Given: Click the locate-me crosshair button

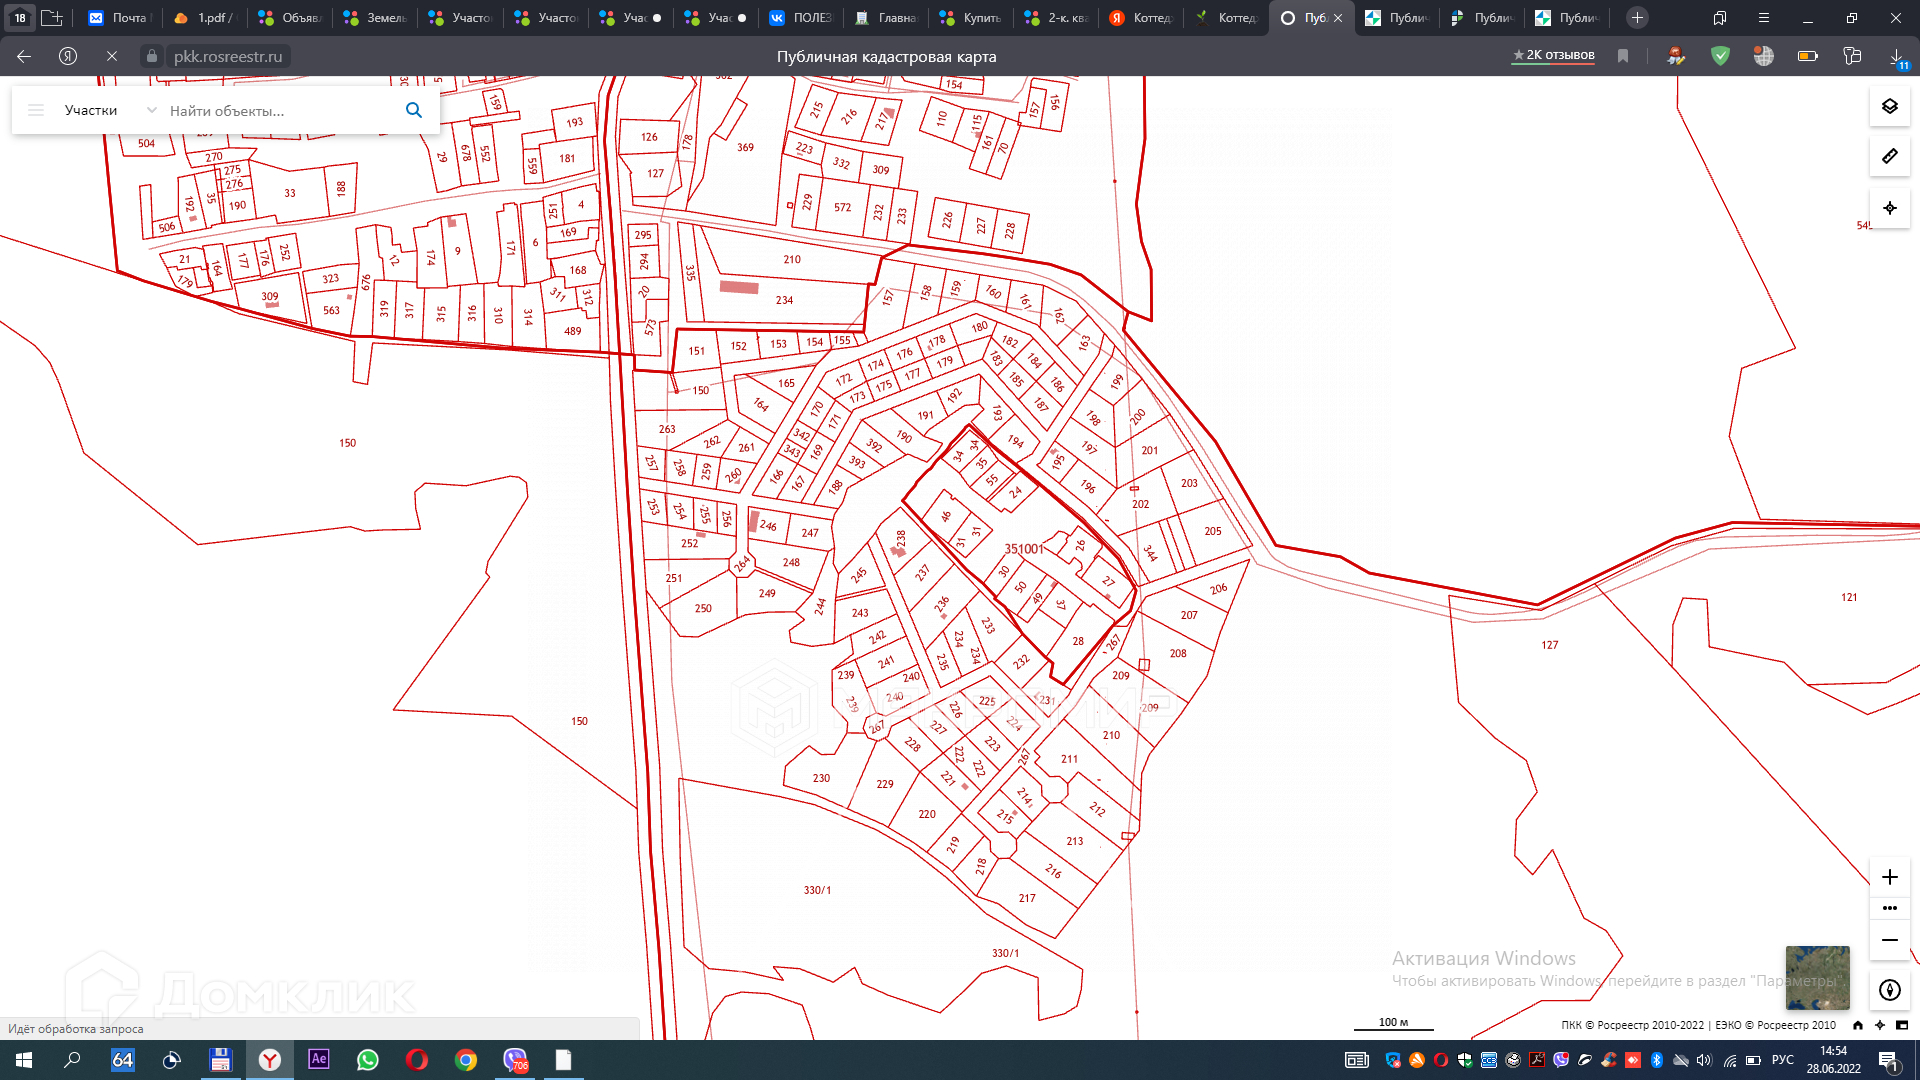Looking at the screenshot, I should (1889, 208).
